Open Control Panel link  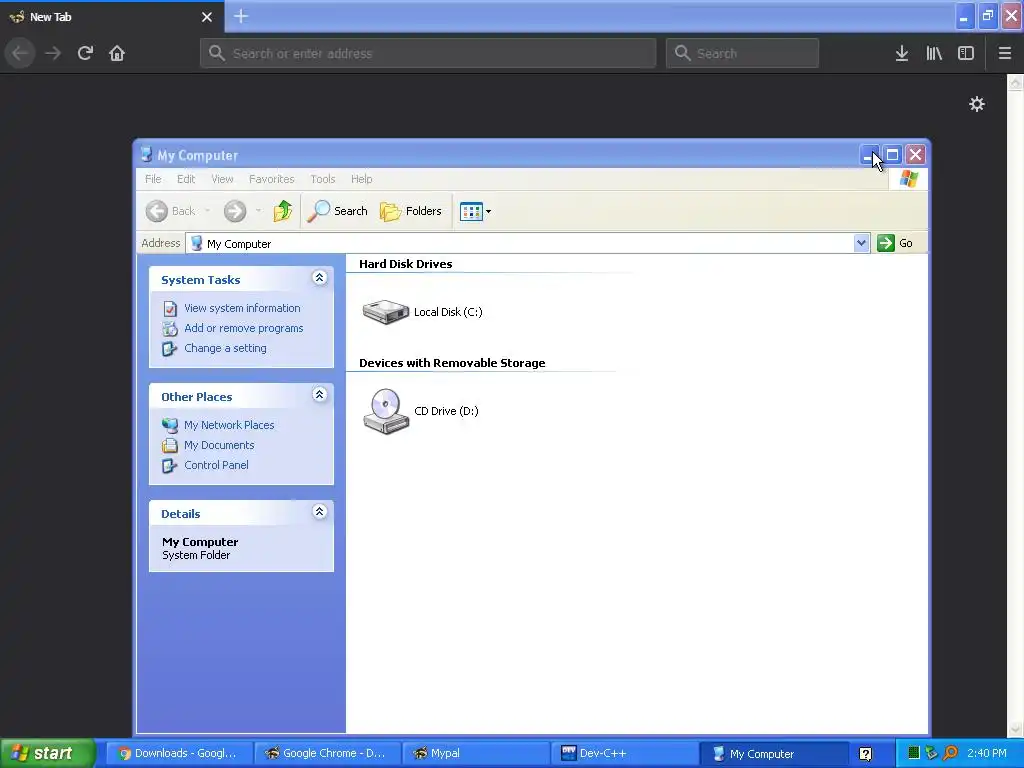click(x=216, y=466)
